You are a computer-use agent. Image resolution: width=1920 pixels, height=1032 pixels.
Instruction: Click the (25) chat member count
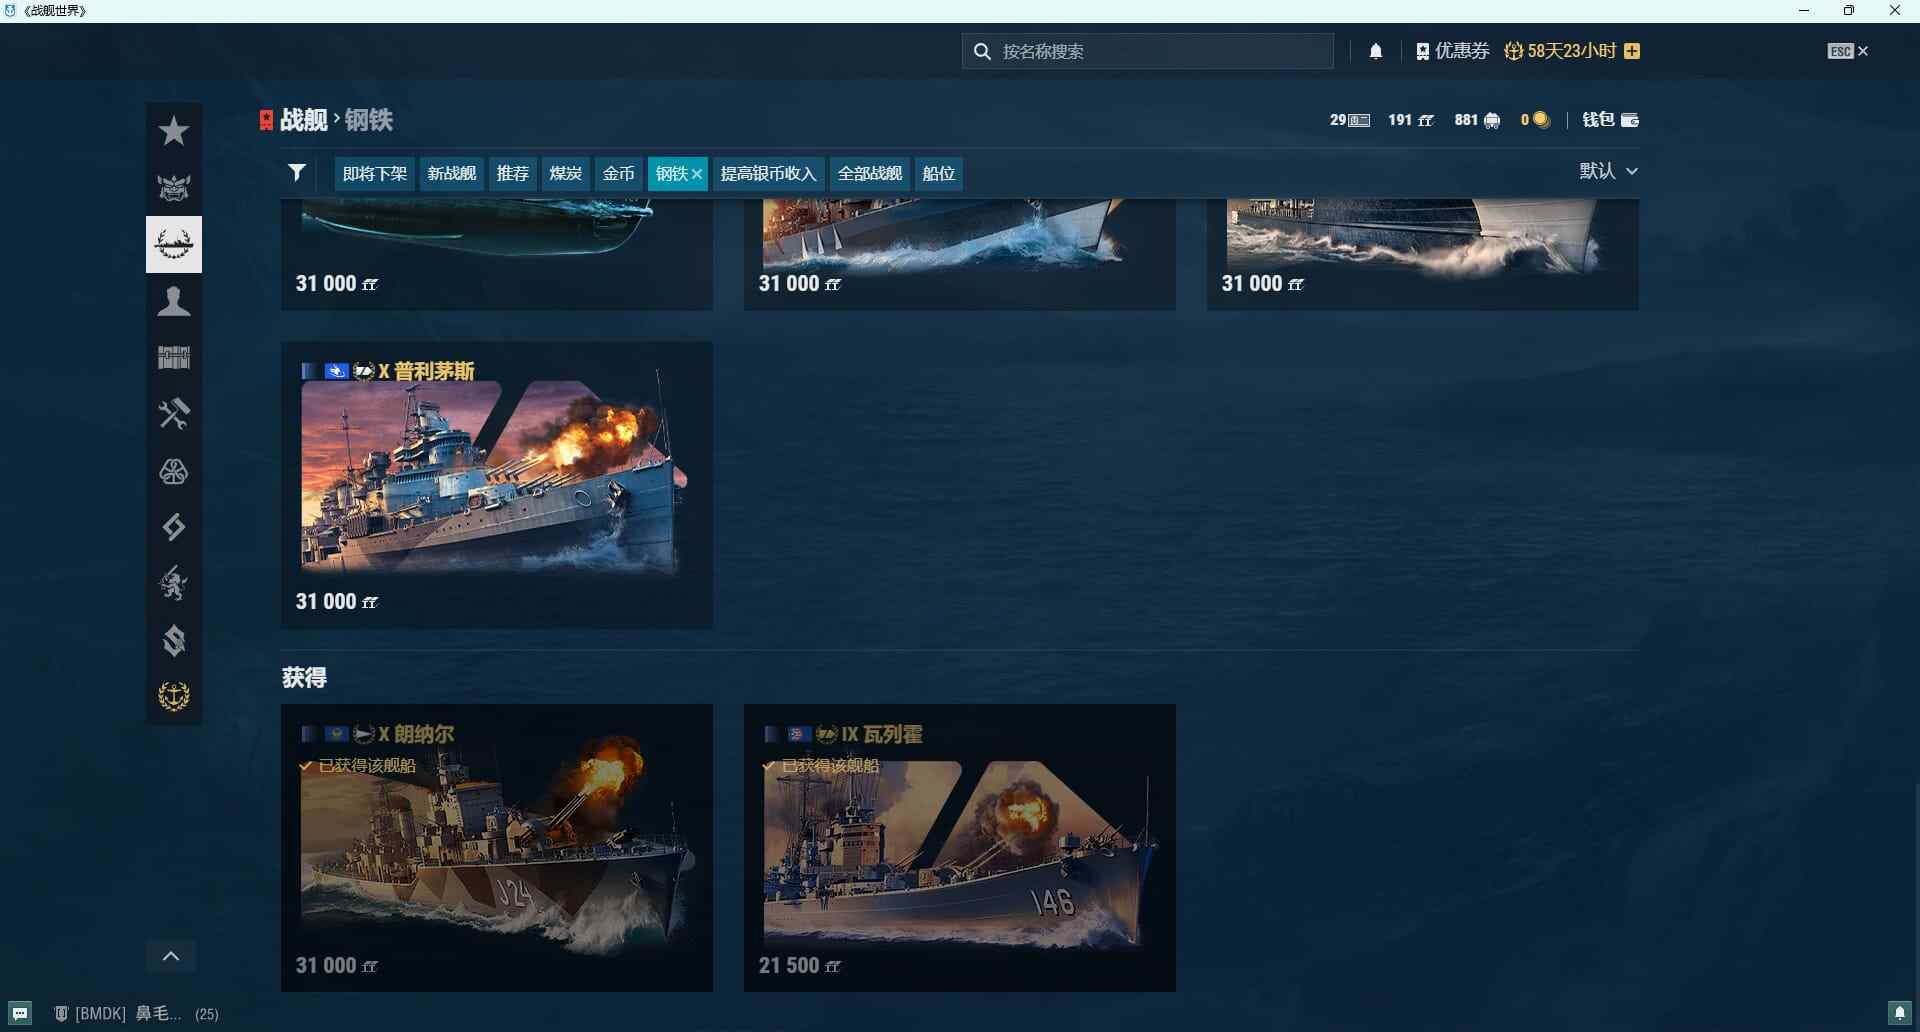pyautogui.click(x=207, y=1014)
